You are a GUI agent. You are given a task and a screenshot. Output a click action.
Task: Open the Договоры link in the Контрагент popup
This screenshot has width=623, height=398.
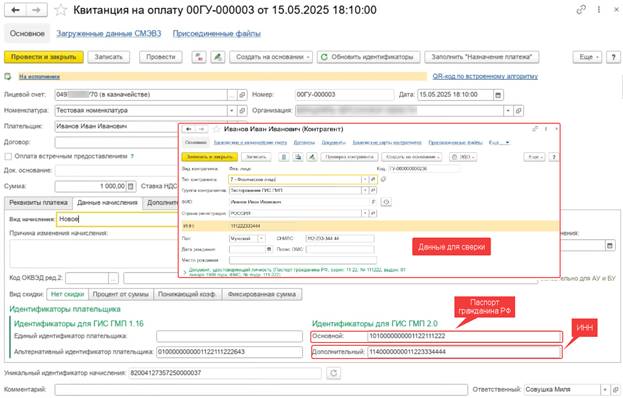[x=304, y=143]
